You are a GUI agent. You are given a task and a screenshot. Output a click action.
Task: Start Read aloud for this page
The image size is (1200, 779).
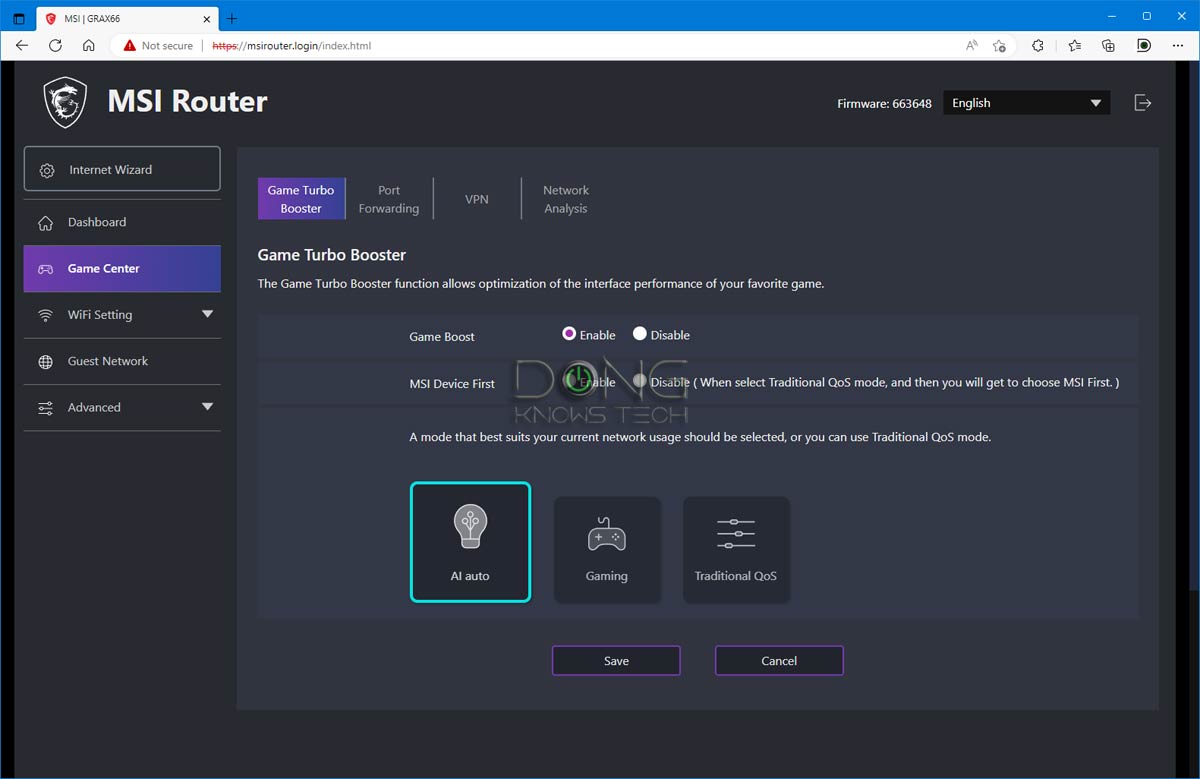(x=972, y=45)
